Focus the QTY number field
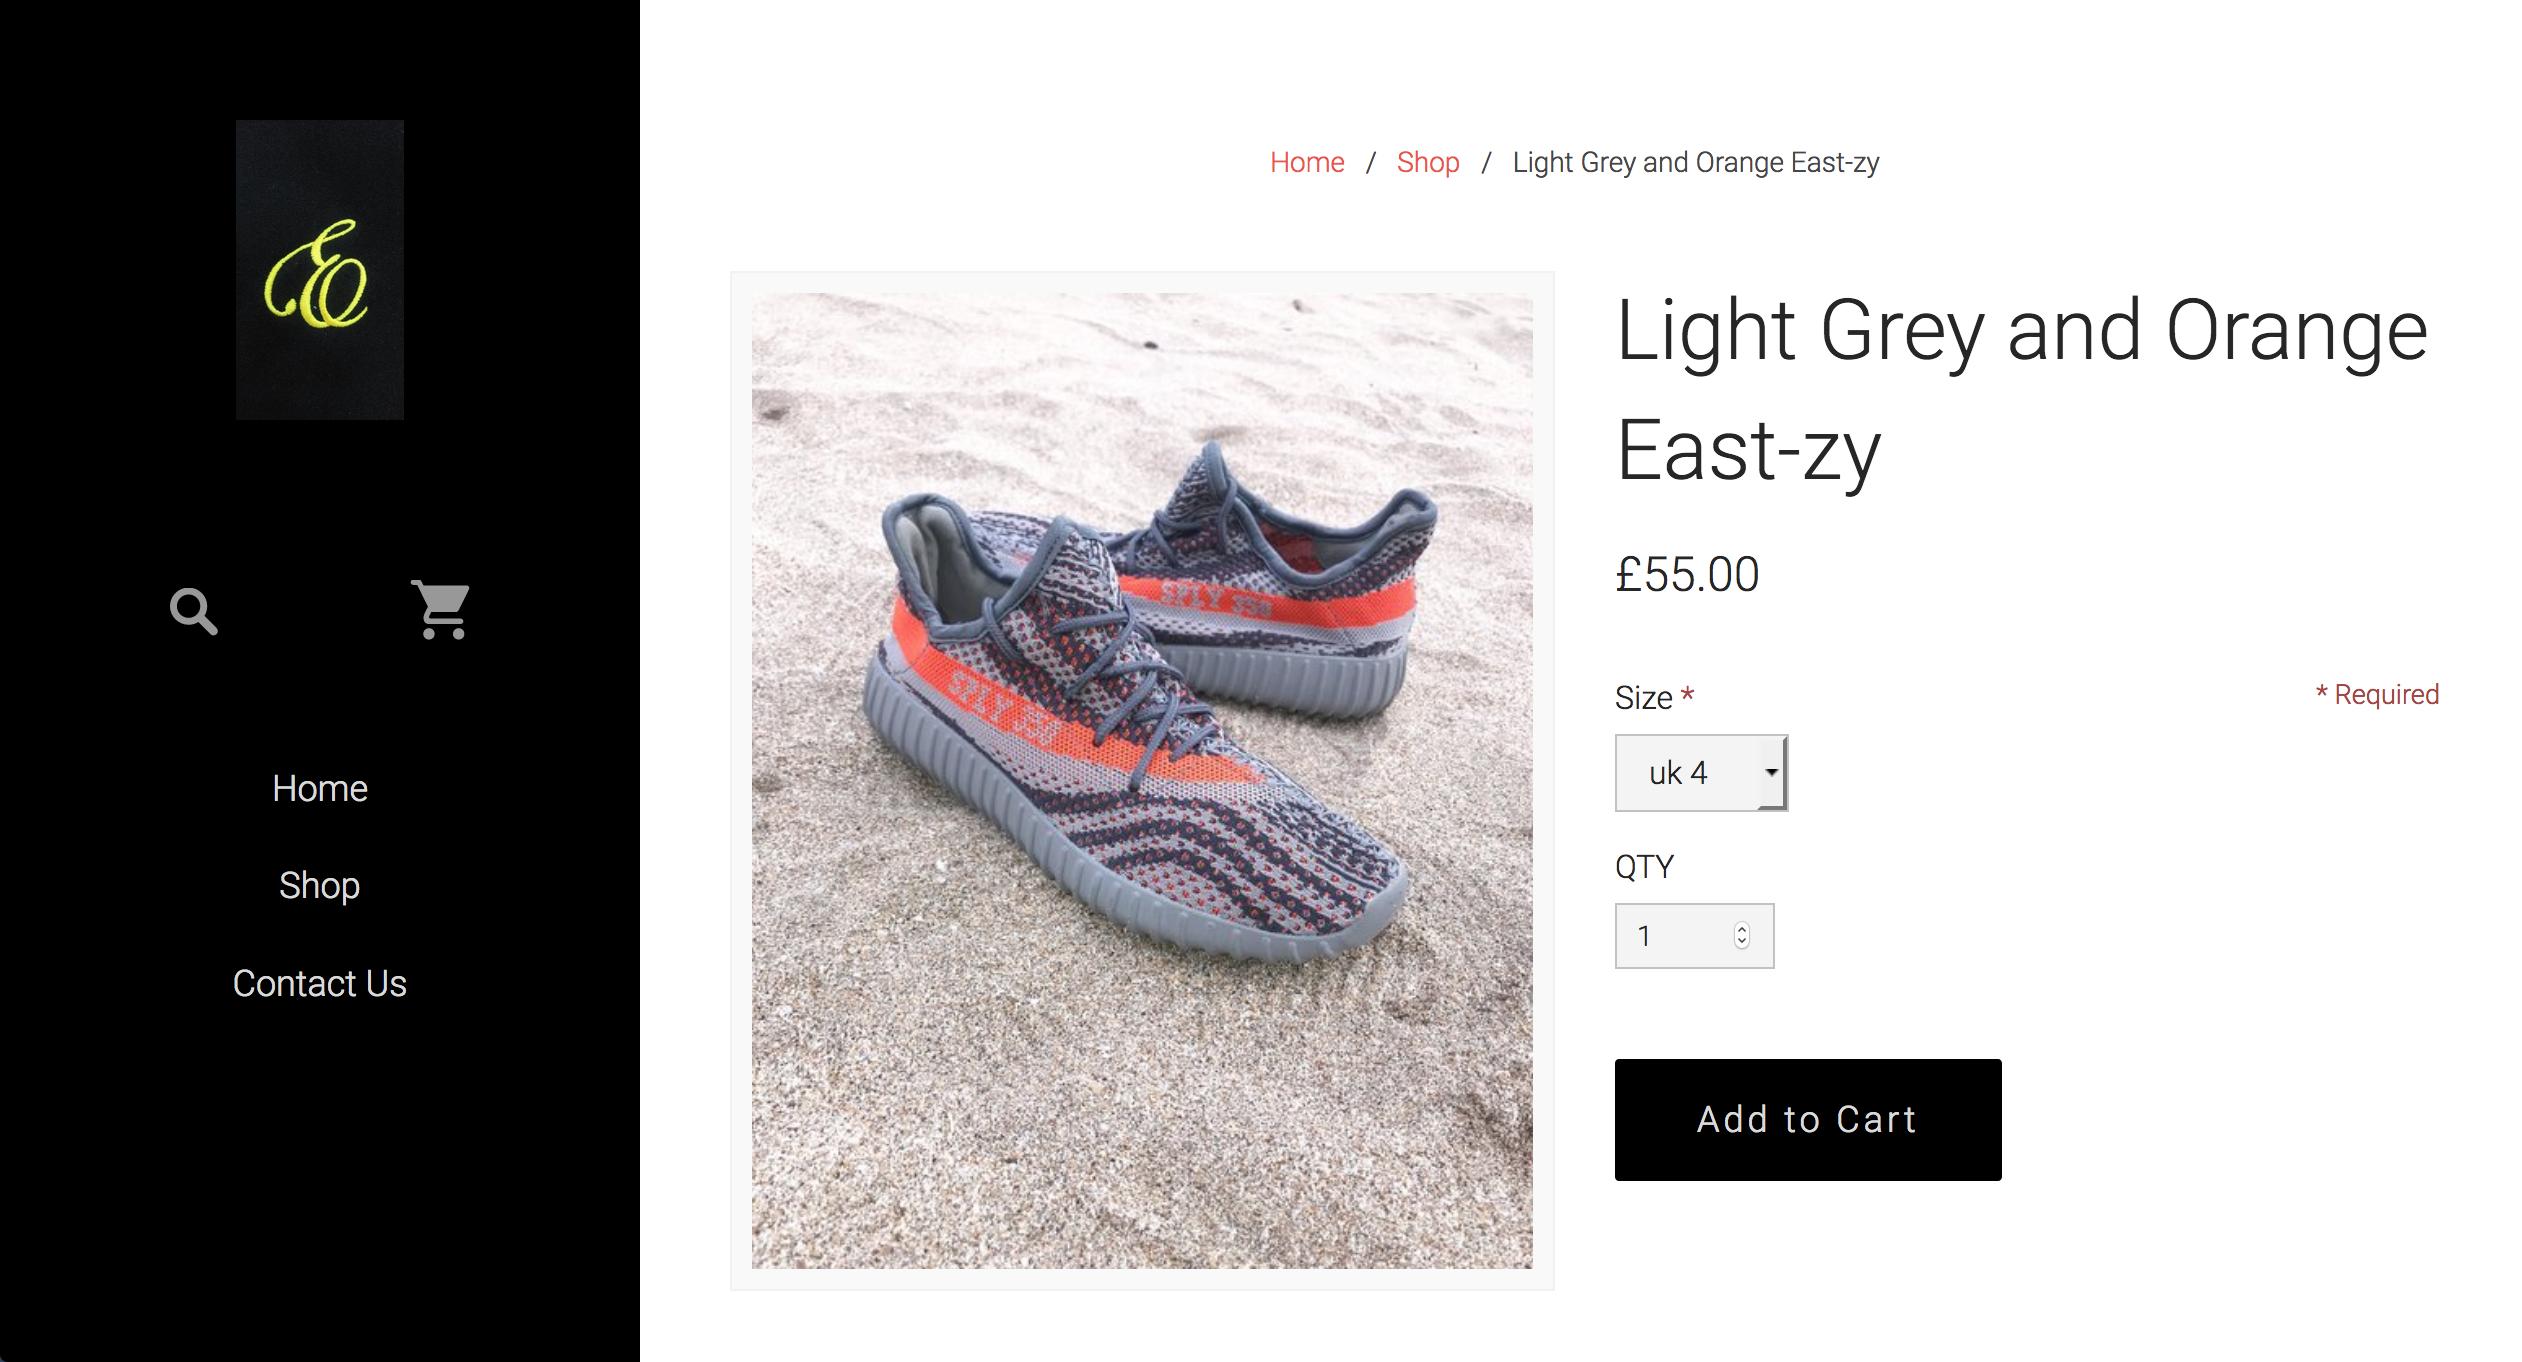This screenshot has width=2522, height=1362. pyautogui.click(x=1694, y=936)
